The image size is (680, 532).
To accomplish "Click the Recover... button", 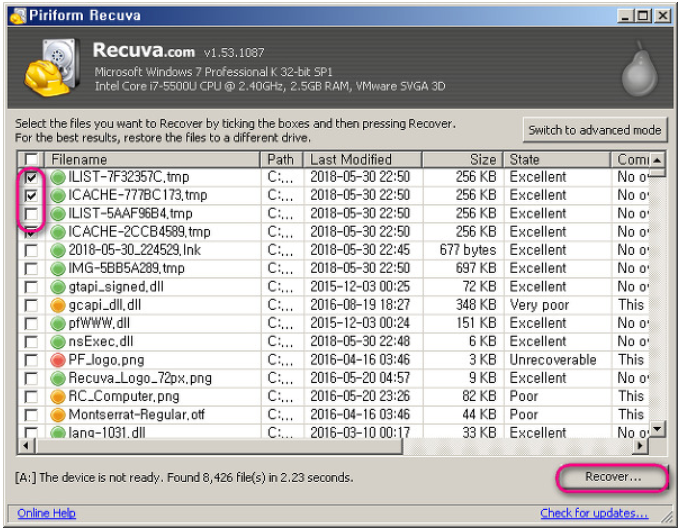I will (612, 477).
